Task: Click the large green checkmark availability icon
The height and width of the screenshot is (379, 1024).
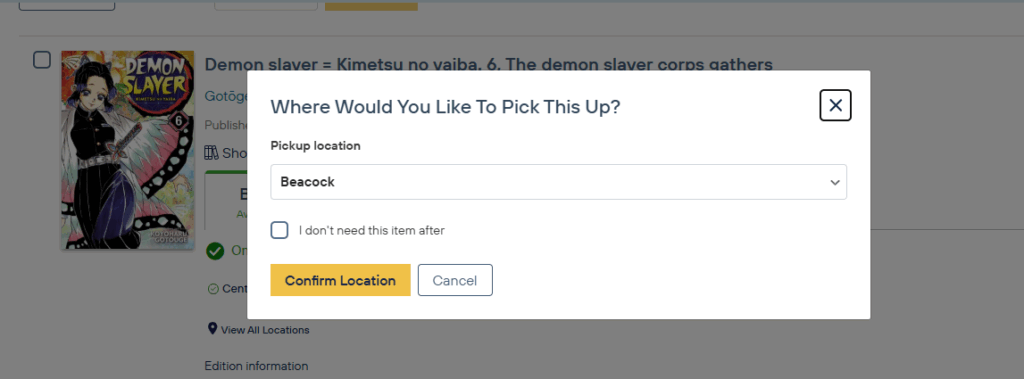Action: tap(215, 251)
